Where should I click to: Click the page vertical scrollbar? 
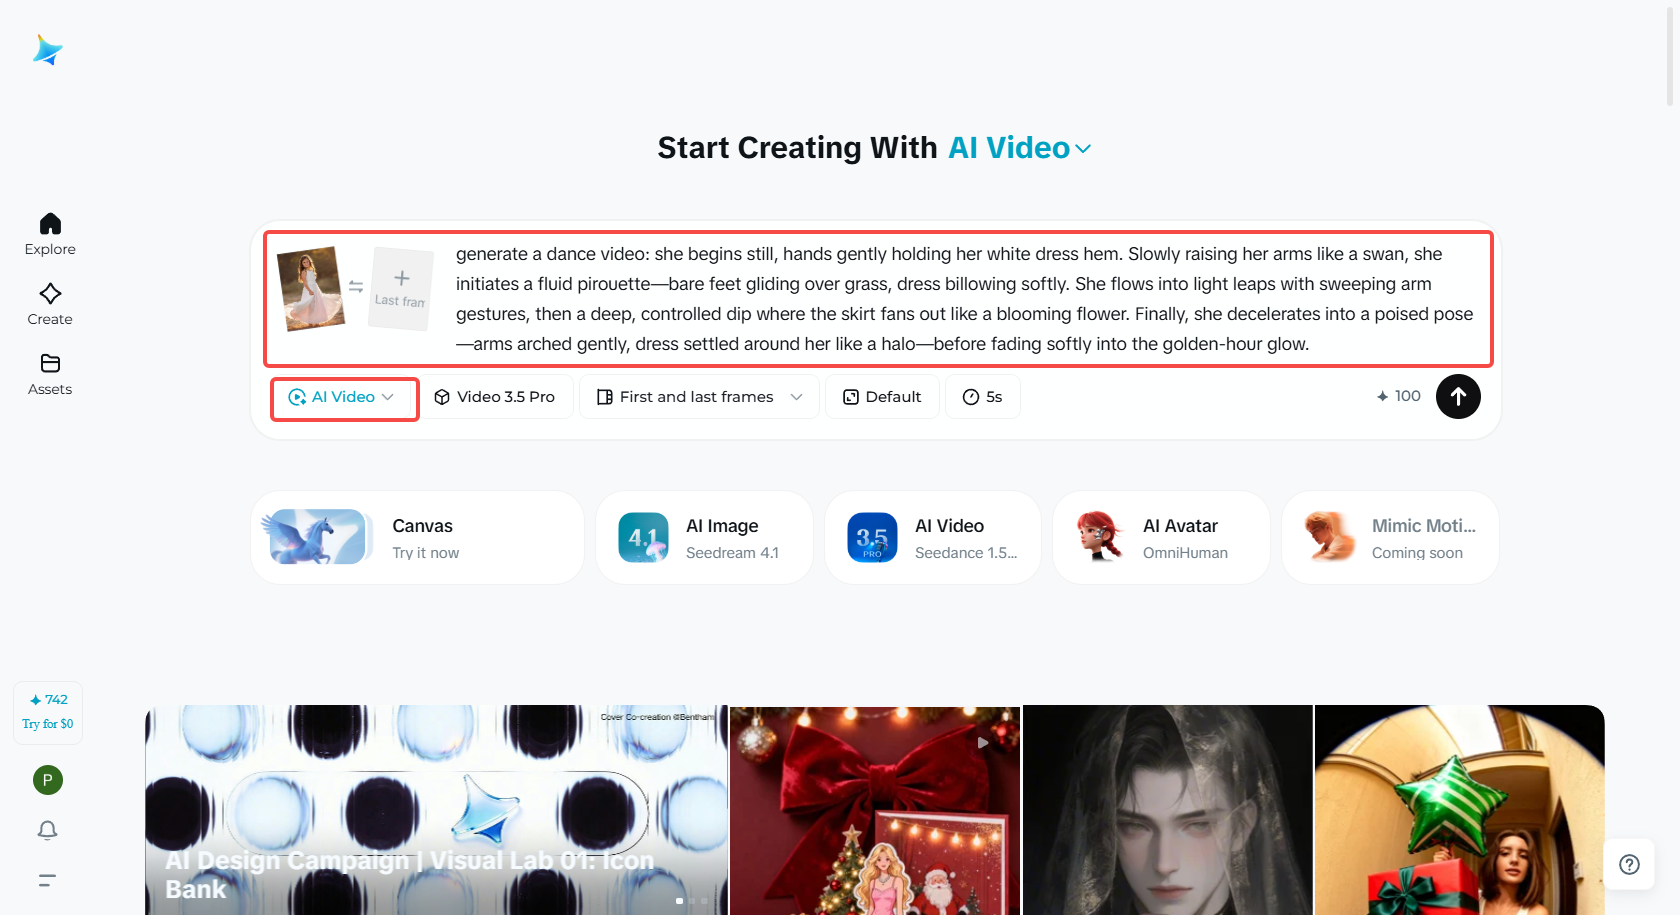click(1670, 55)
